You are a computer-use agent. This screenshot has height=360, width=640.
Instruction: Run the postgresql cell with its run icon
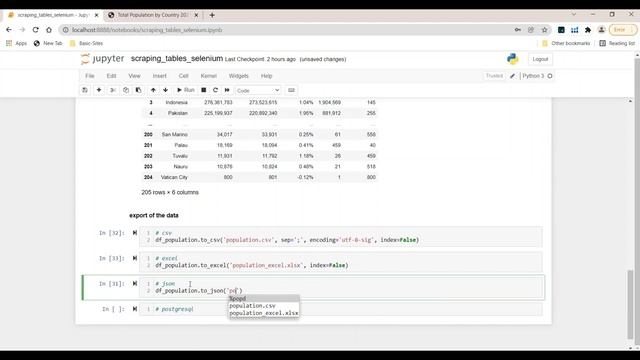(x=135, y=309)
